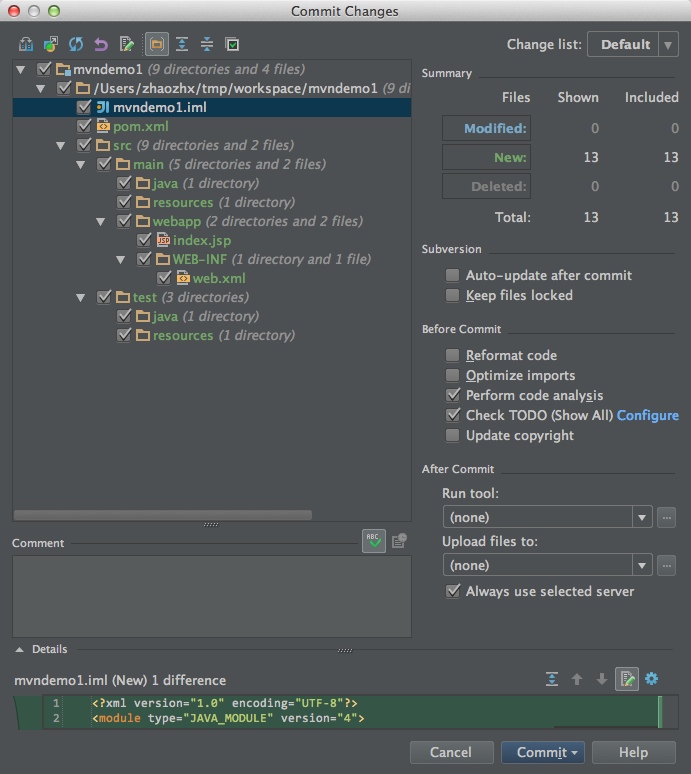Click edit source icon in Details
Image resolution: width=691 pixels, height=774 pixels.
coord(627,679)
